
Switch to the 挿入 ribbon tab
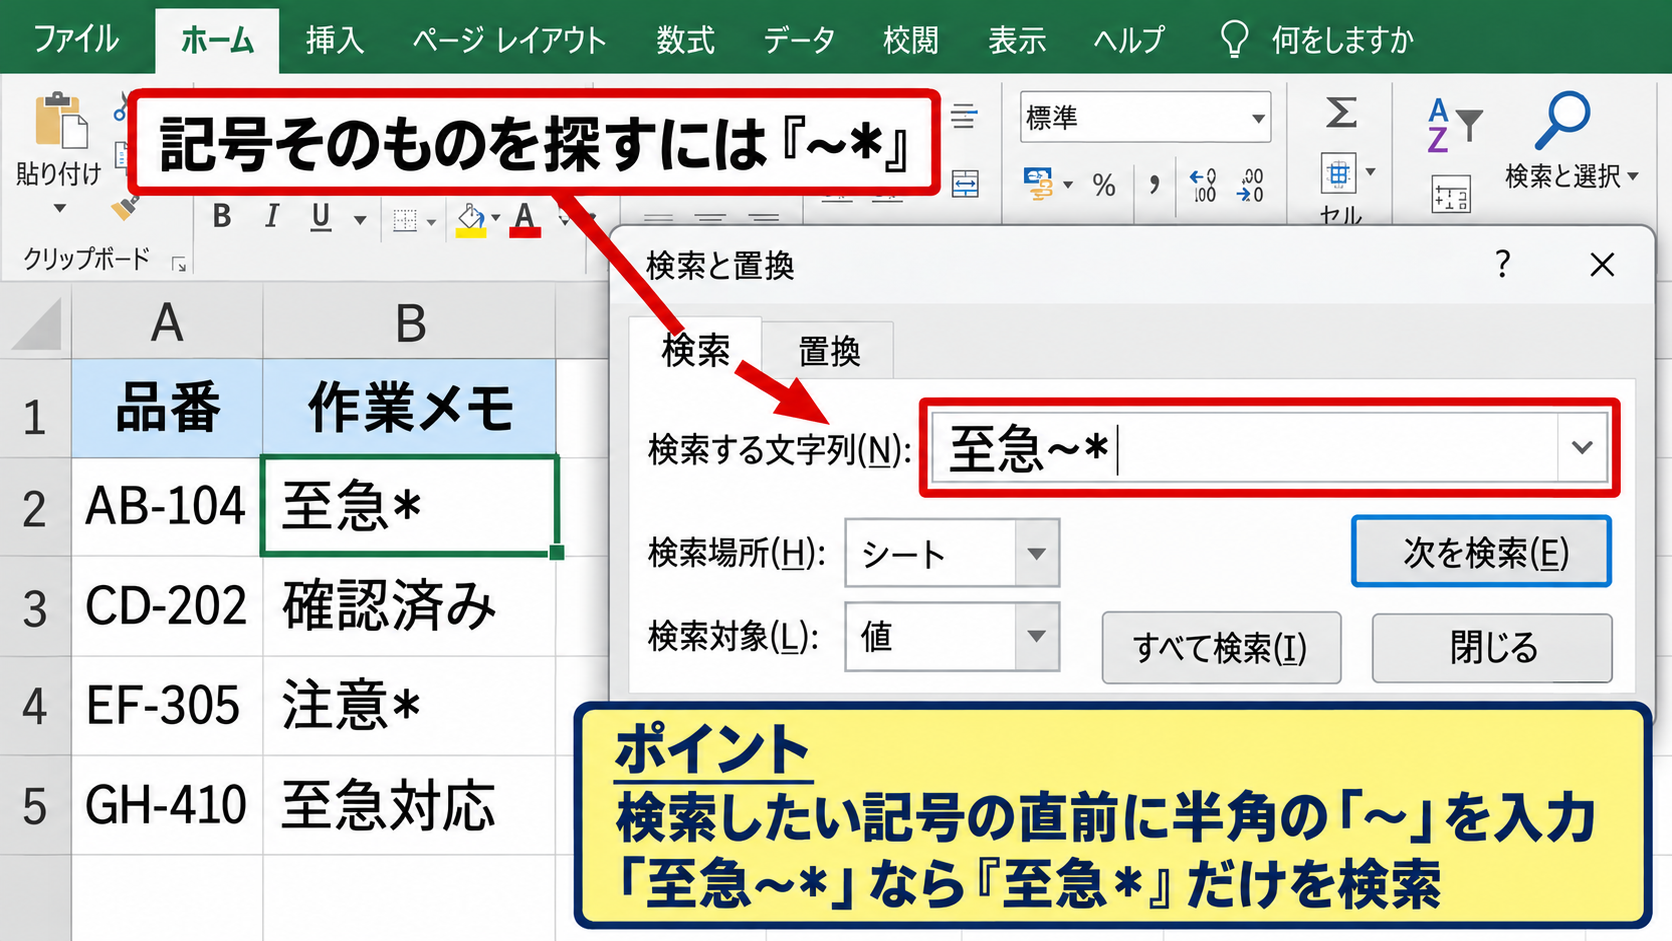[x=335, y=40]
